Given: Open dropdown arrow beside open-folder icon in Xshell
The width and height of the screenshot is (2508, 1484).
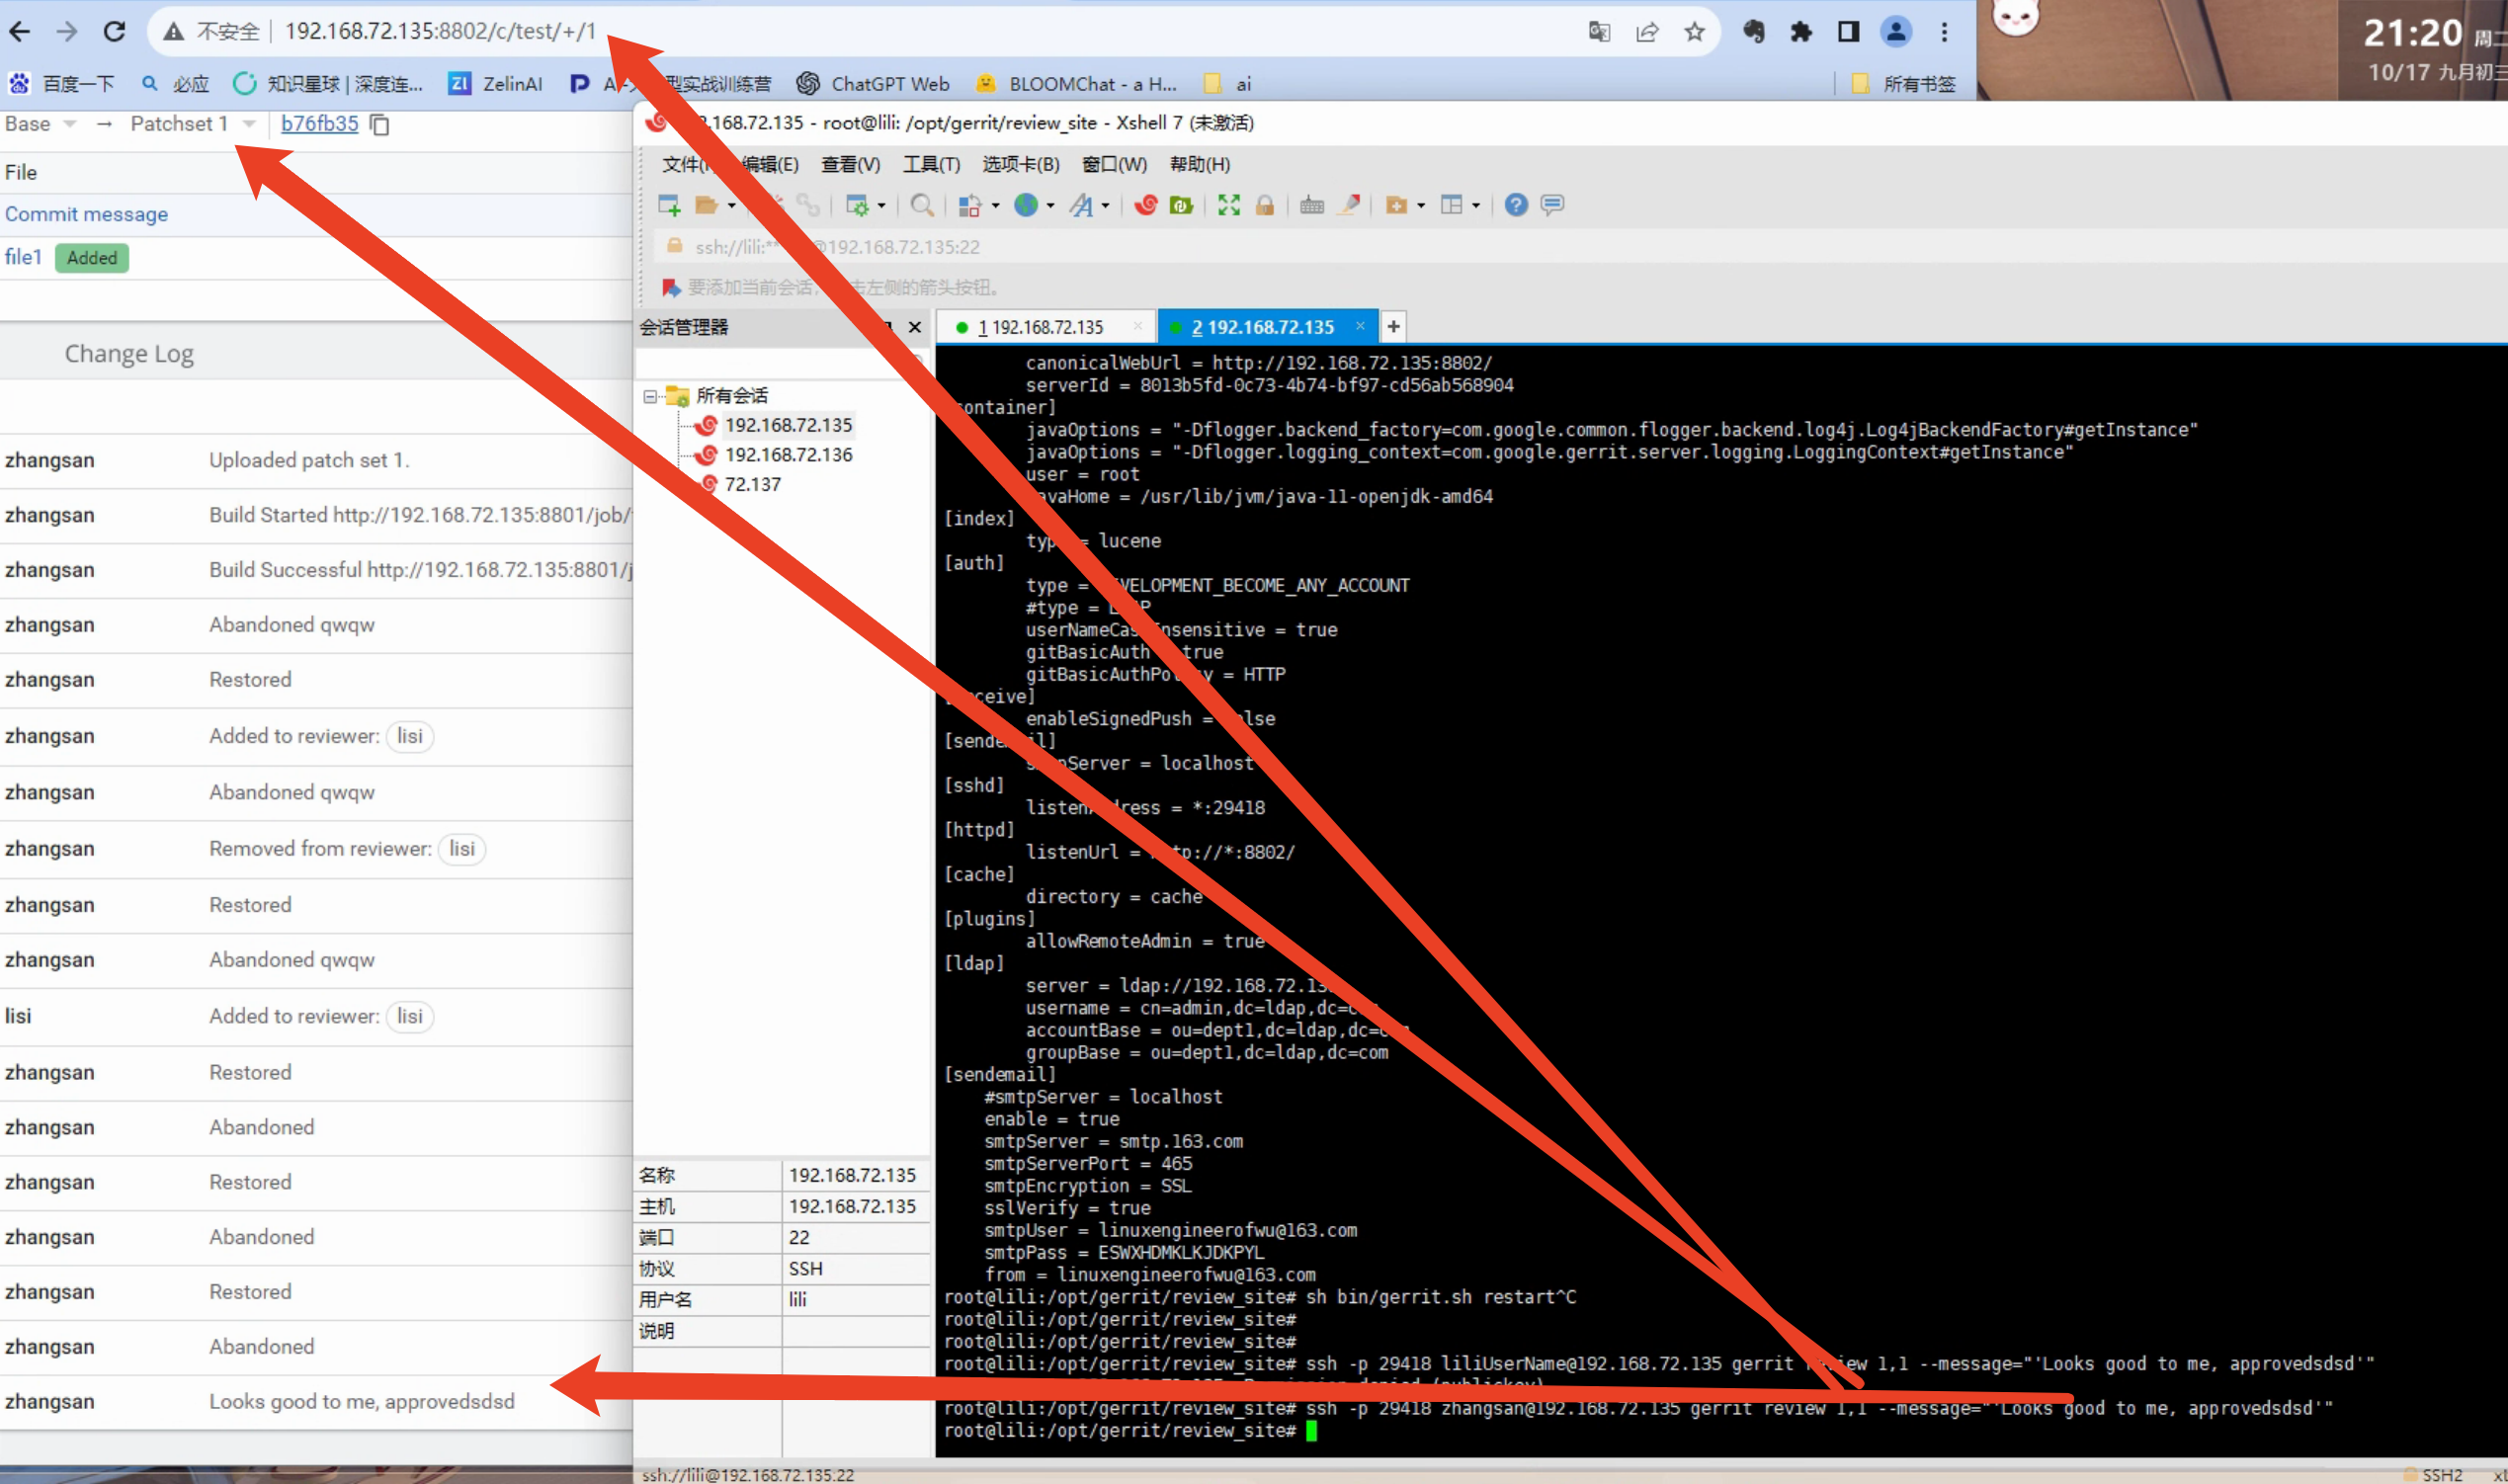Looking at the screenshot, I should click(732, 206).
